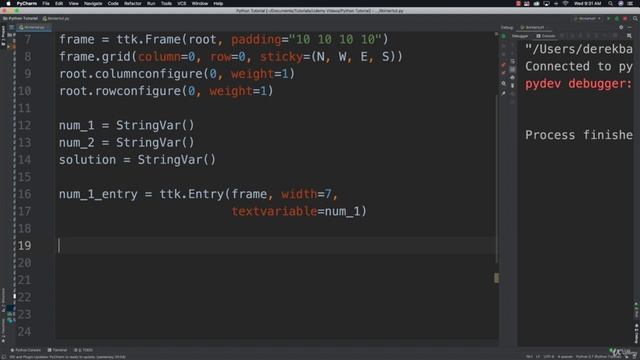The width and height of the screenshot is (640, 360).
Task: Open the Run menu
Action: click(x=151, y=3)
